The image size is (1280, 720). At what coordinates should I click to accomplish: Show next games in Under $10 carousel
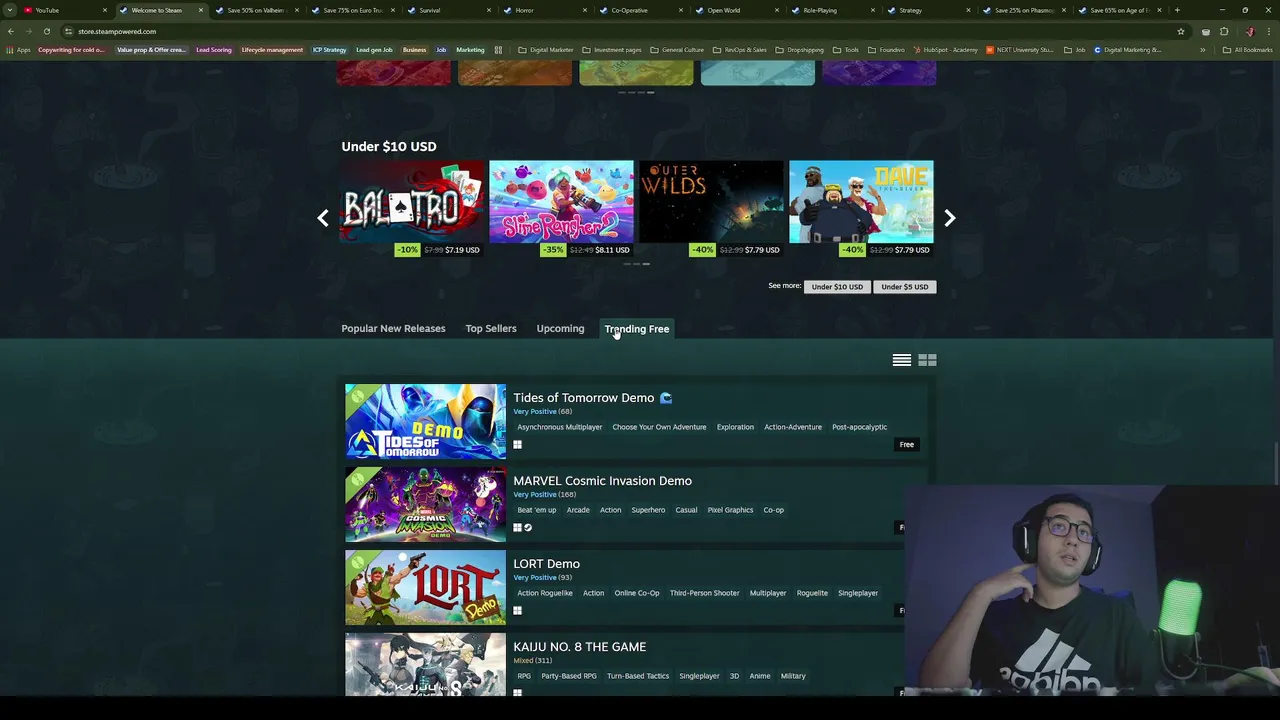point(950,218)
